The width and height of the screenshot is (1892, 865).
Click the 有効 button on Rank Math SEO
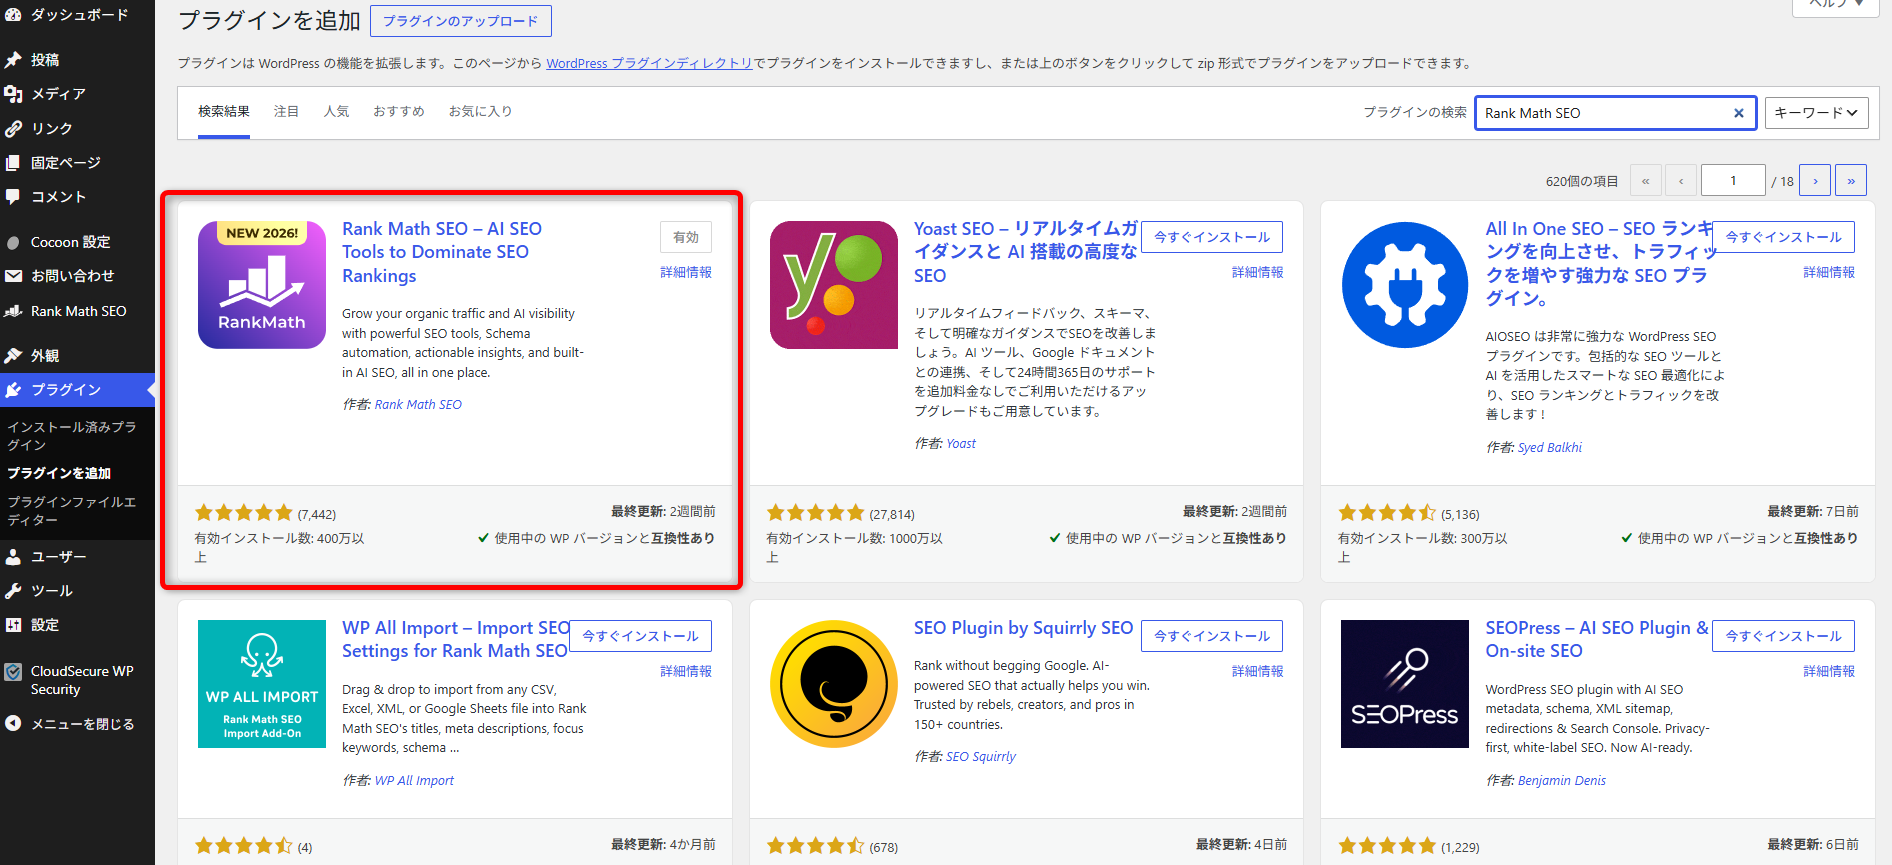point(686,237)
